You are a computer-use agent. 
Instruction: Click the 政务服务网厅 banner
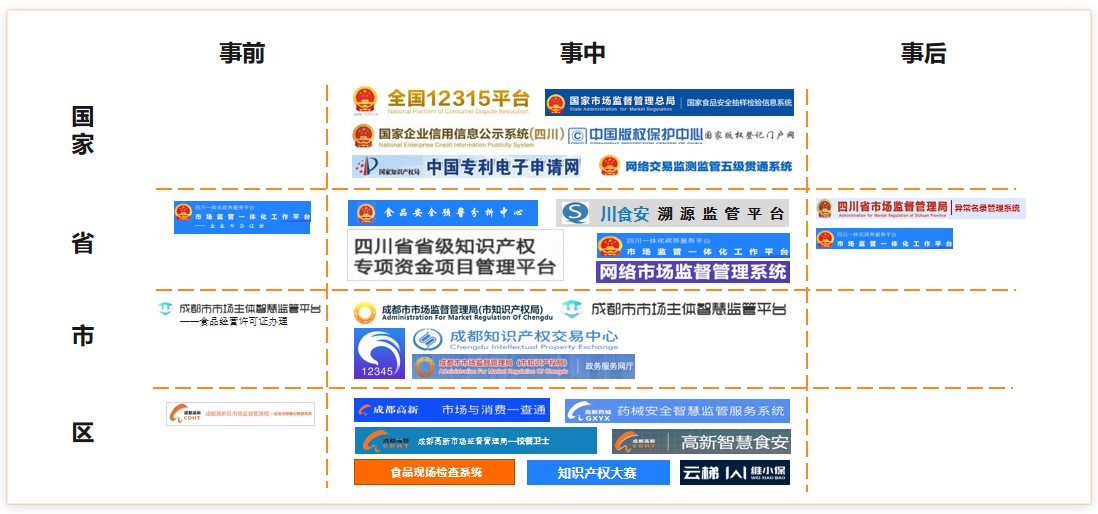524,366
